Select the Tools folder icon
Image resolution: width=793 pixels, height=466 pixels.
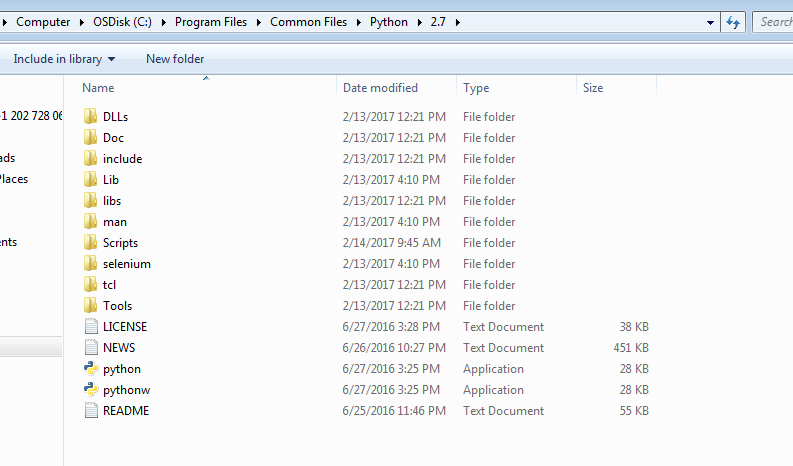91,306
